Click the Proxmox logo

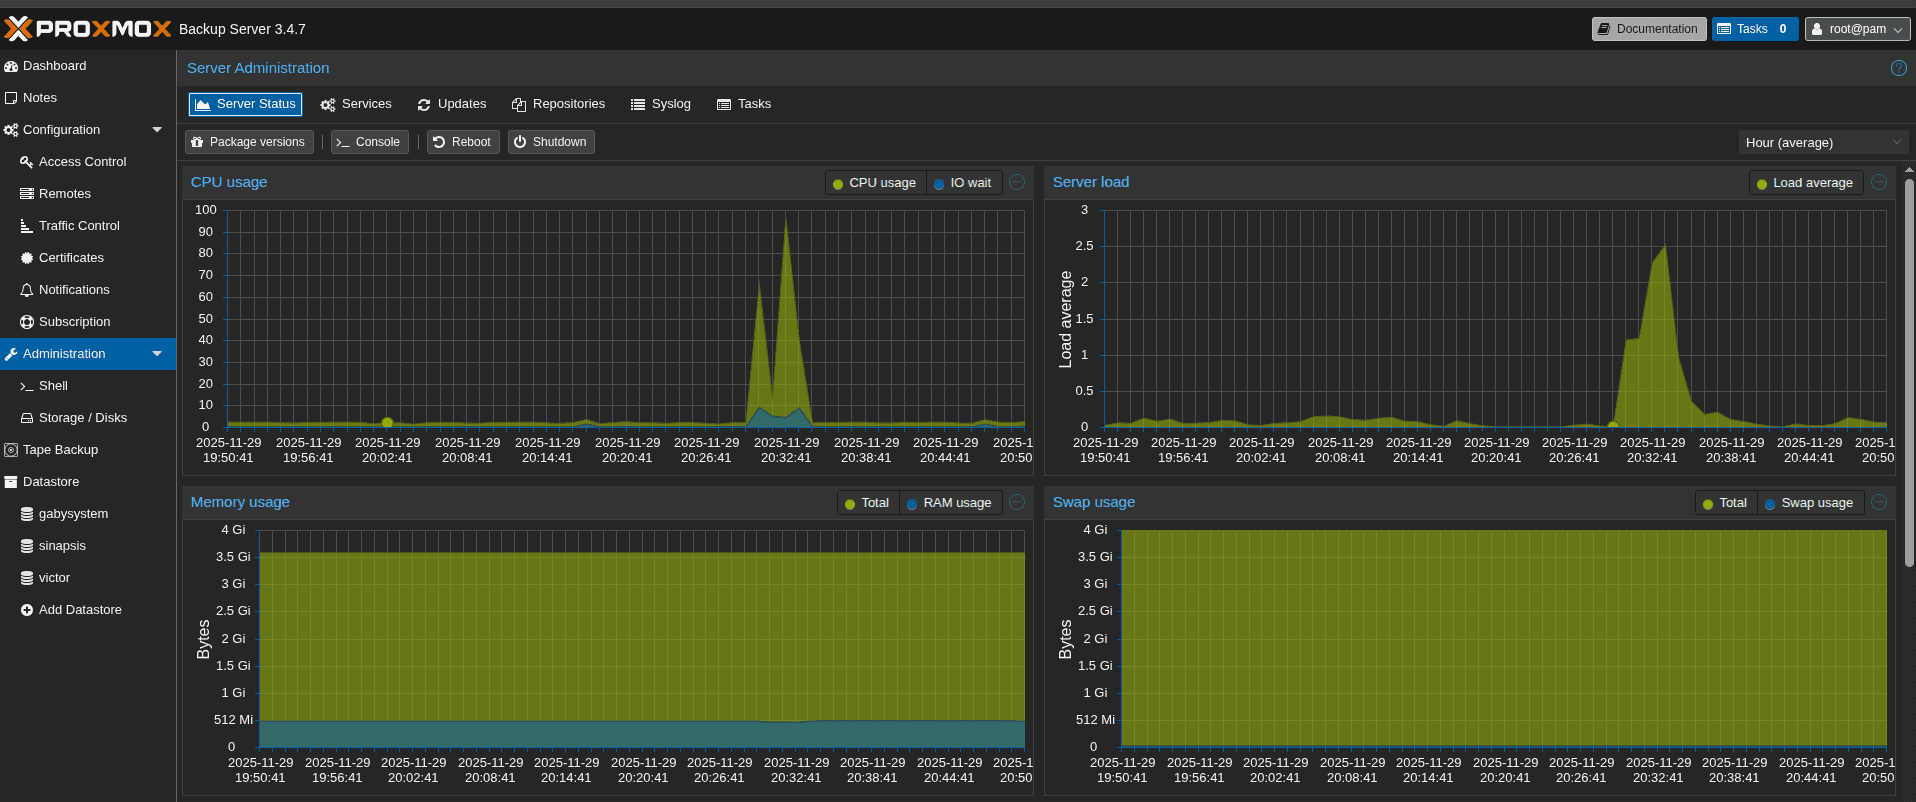click(x=88, y=29)
